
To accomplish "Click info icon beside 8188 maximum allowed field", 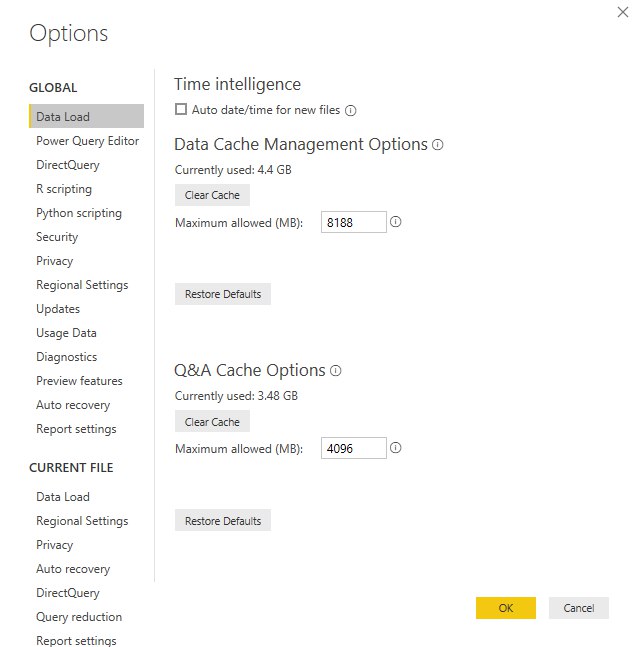I will tap(395, 222).
